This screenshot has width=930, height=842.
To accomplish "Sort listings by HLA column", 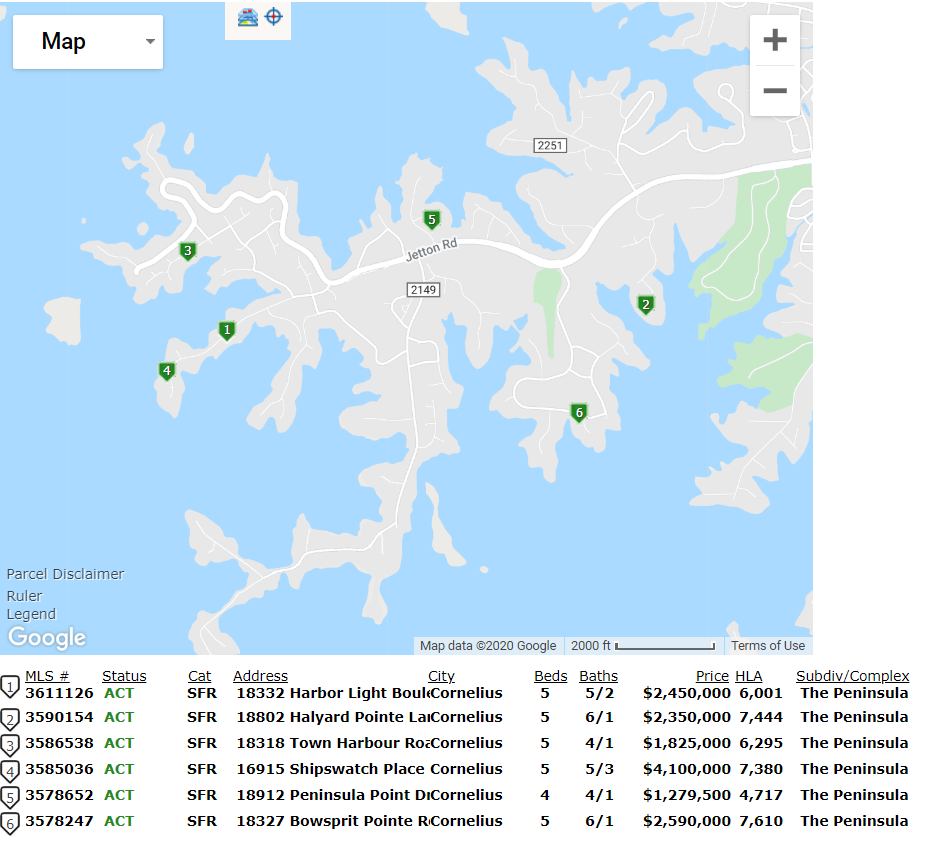I will (x=749, y=676).
